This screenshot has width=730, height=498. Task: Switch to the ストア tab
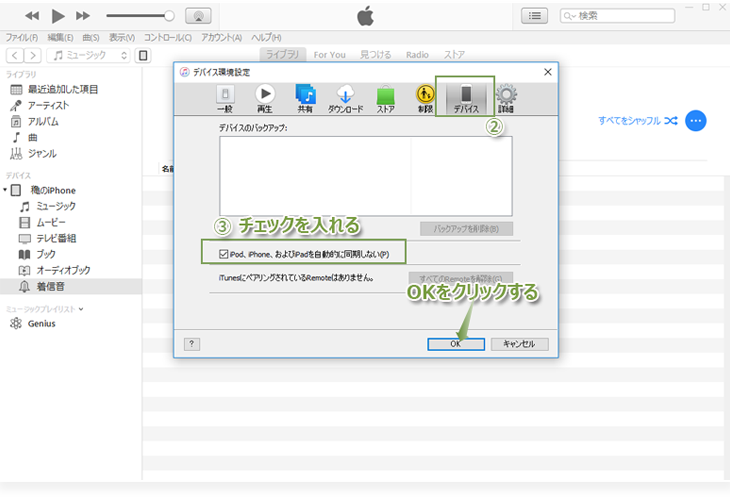(x=454, y=55)
